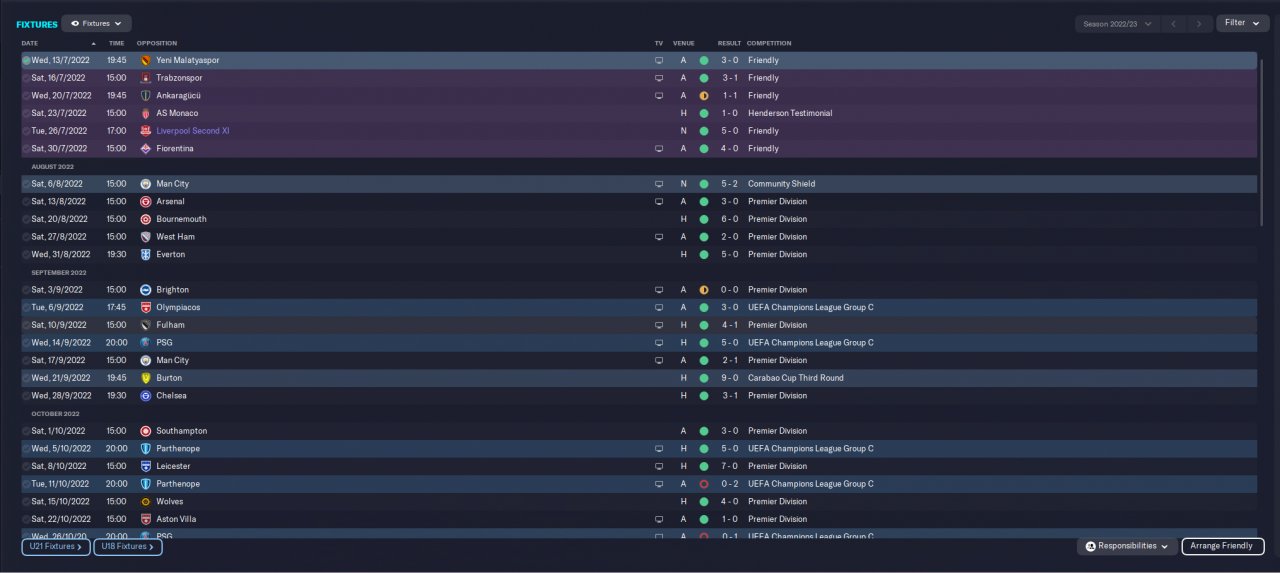Expand the Season 2022/23 selector
Screen dimensions: 1280x573
[x=1117, y=23]
